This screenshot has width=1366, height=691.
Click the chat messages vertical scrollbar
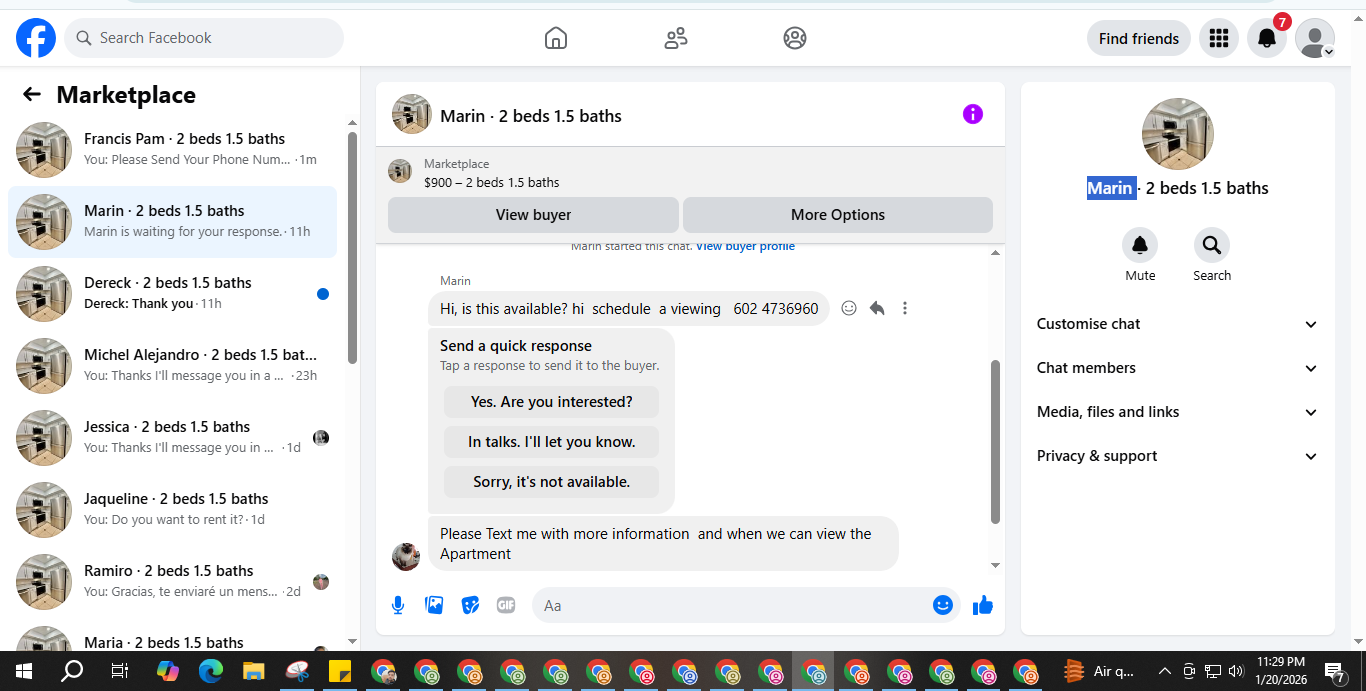tap(995, 442)
